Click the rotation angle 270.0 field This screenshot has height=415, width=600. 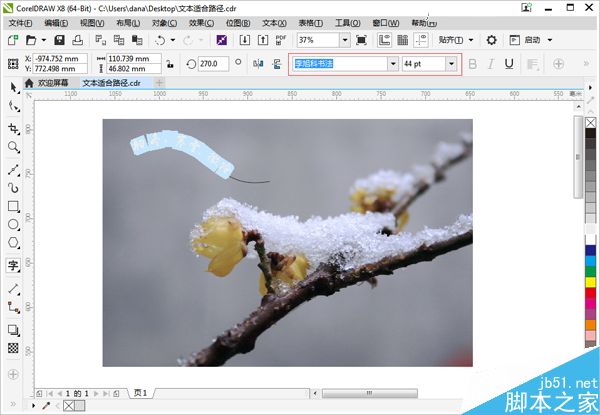[x=213, y=64]
